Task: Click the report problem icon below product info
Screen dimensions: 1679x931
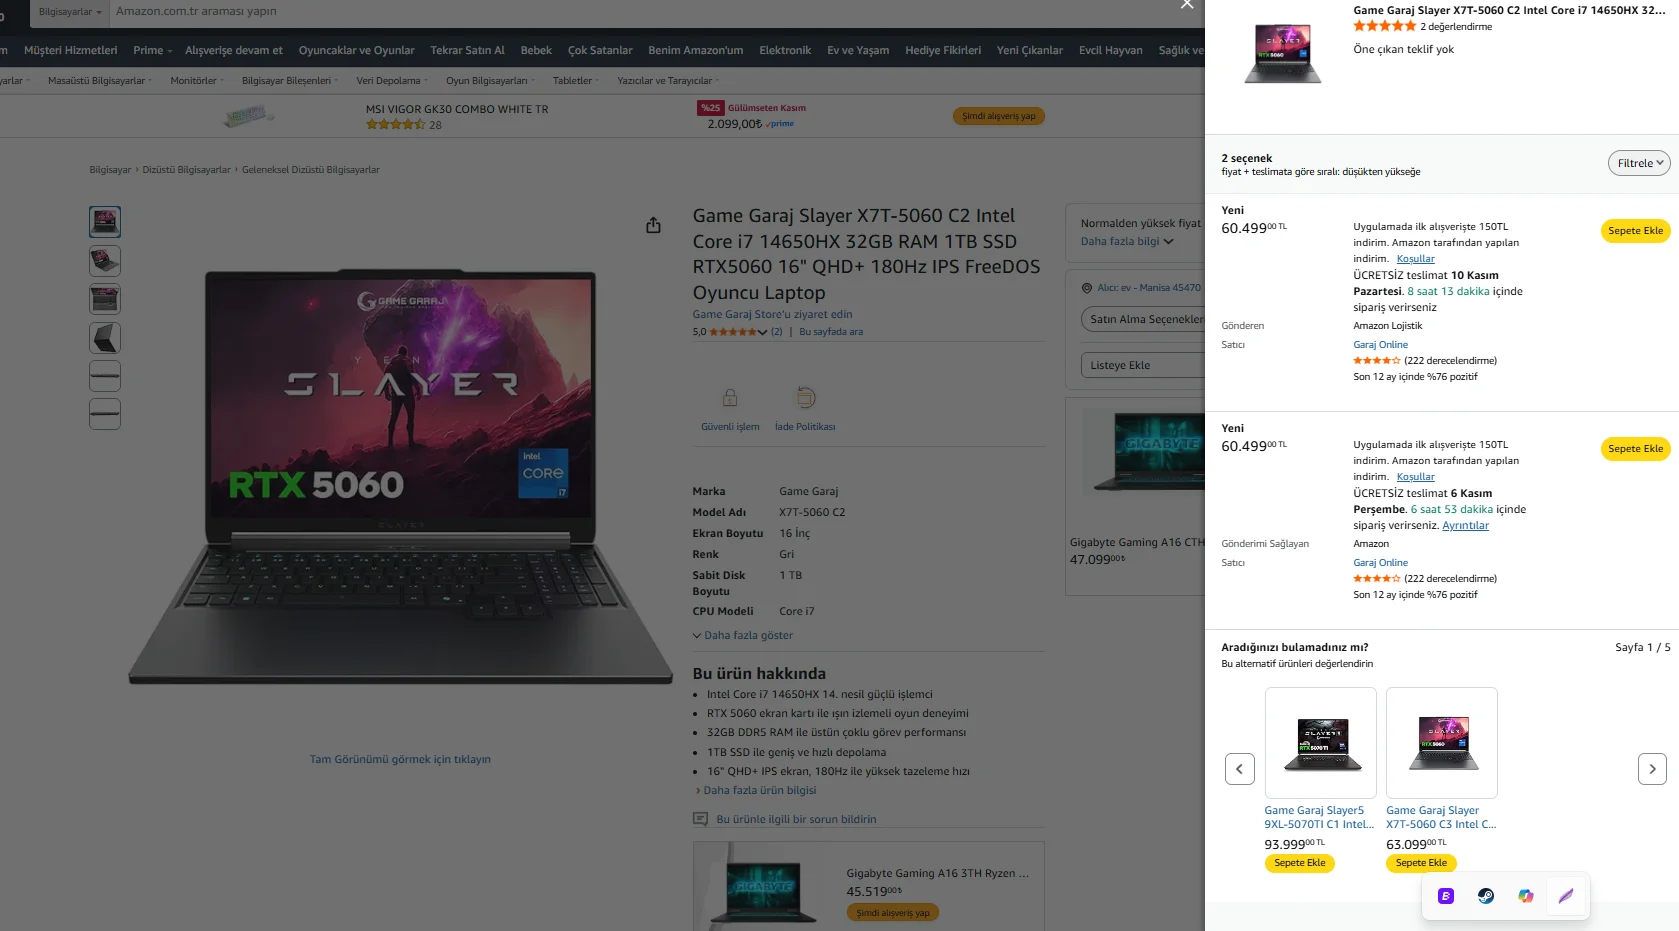Action: (x=701, y=819)
